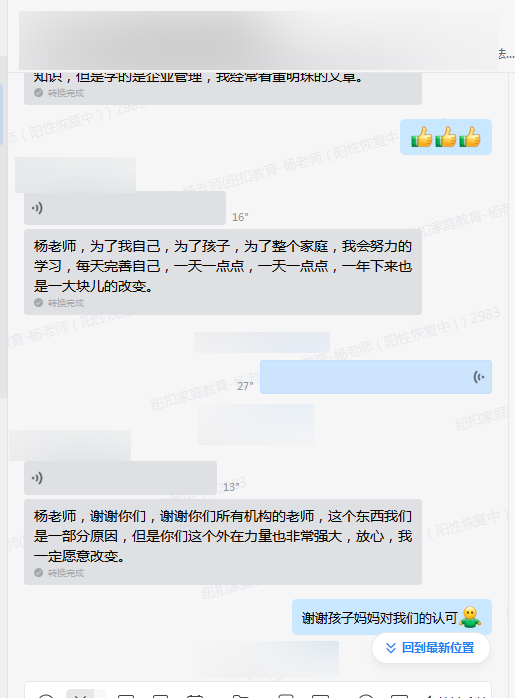Open the emoji picker in the input toolbar
Screen dimensions: 515x698
pyautogui.click(x=46, y=695)
